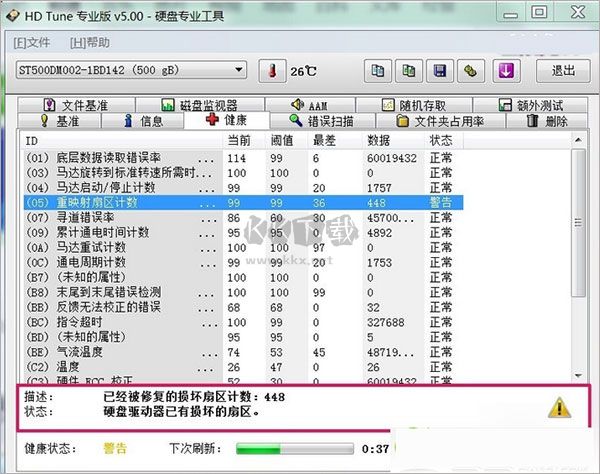
Task: Select row (0C) 通电周期计数
Action: pyautogui.click(x=243, y=262)
